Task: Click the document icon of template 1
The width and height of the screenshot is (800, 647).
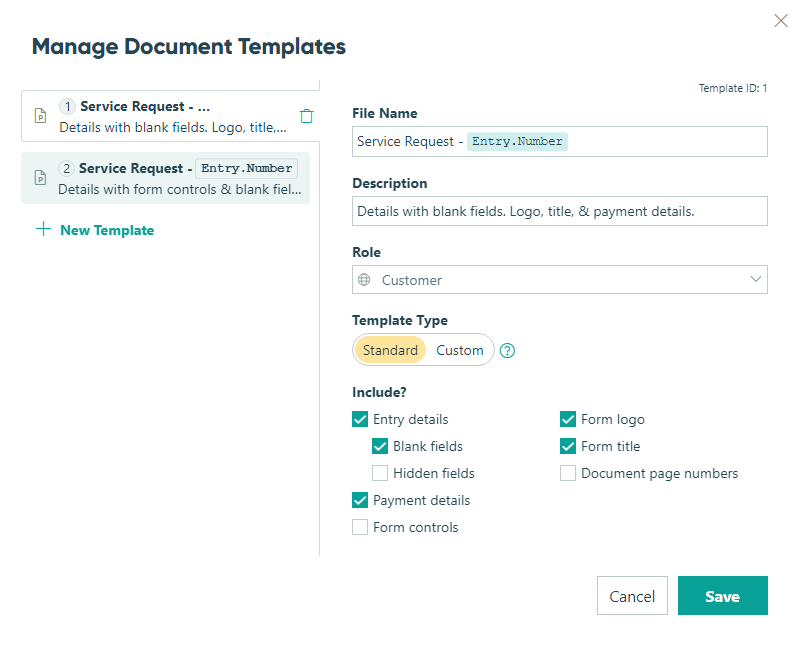Action: click(x=40, y=116)
